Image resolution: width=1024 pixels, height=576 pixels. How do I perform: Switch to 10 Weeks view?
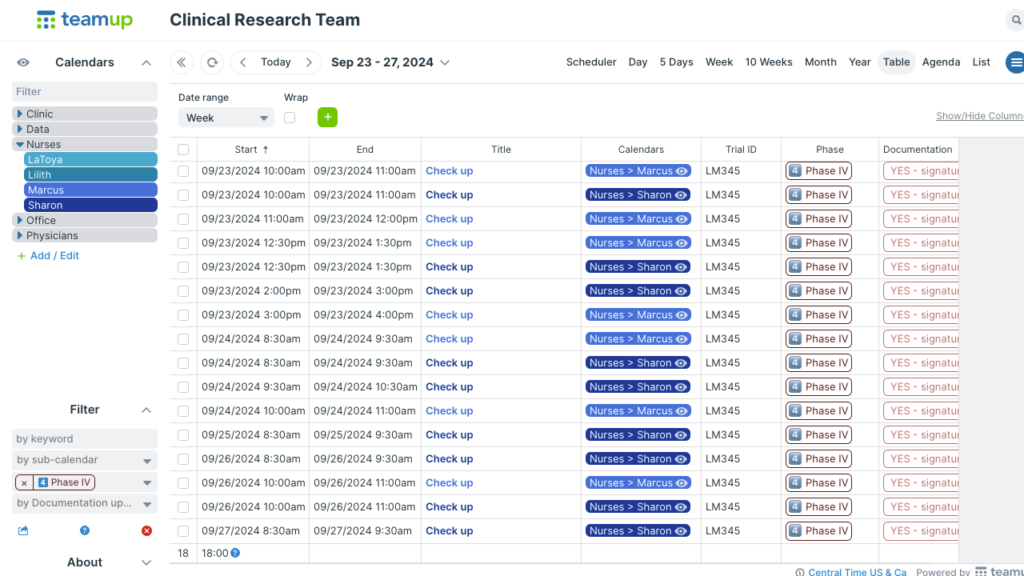(769, 63)
